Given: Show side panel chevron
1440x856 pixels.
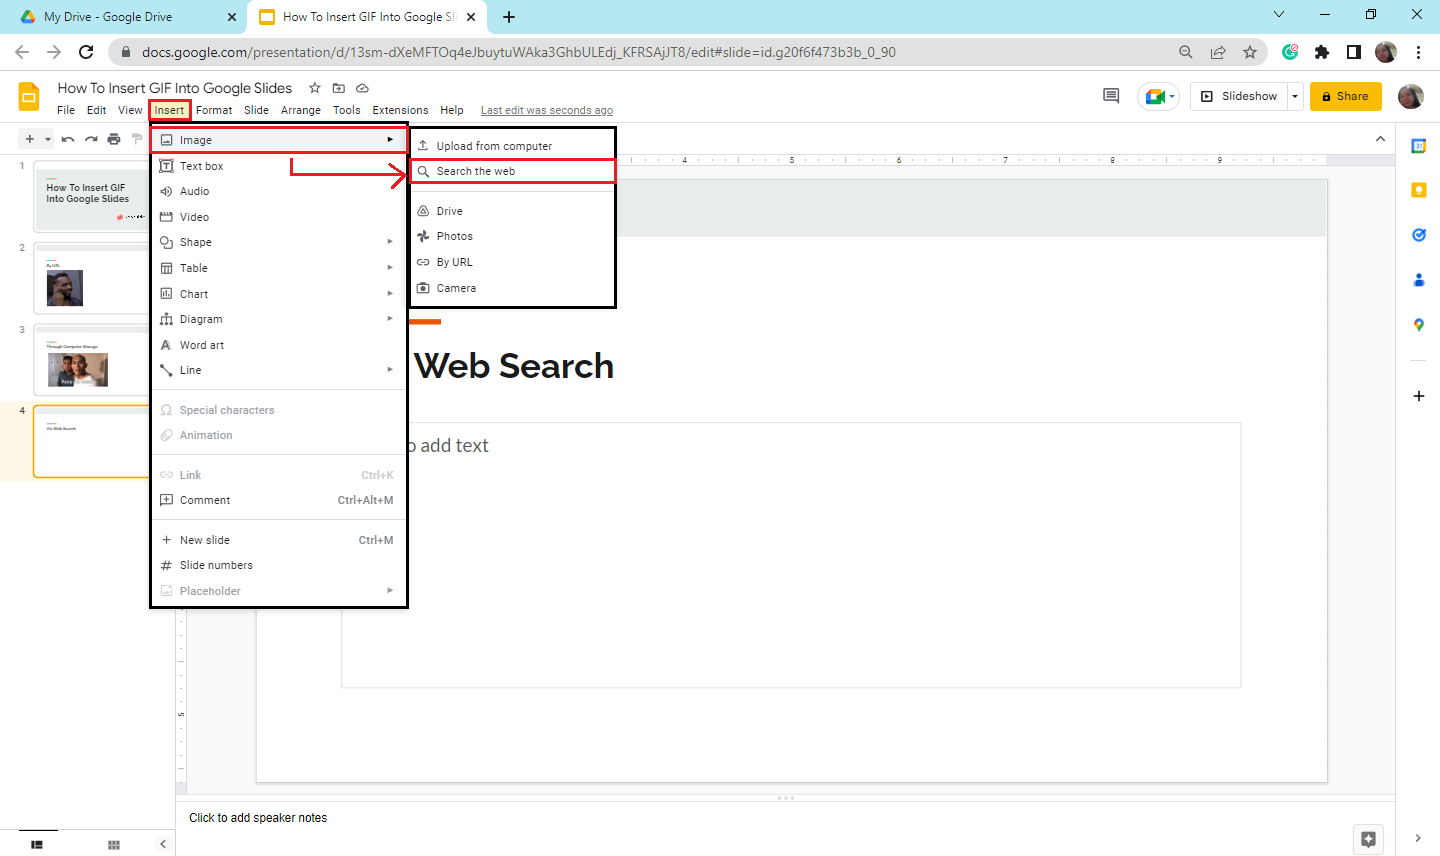Looking at the screenshot, I should [1418, 838].
